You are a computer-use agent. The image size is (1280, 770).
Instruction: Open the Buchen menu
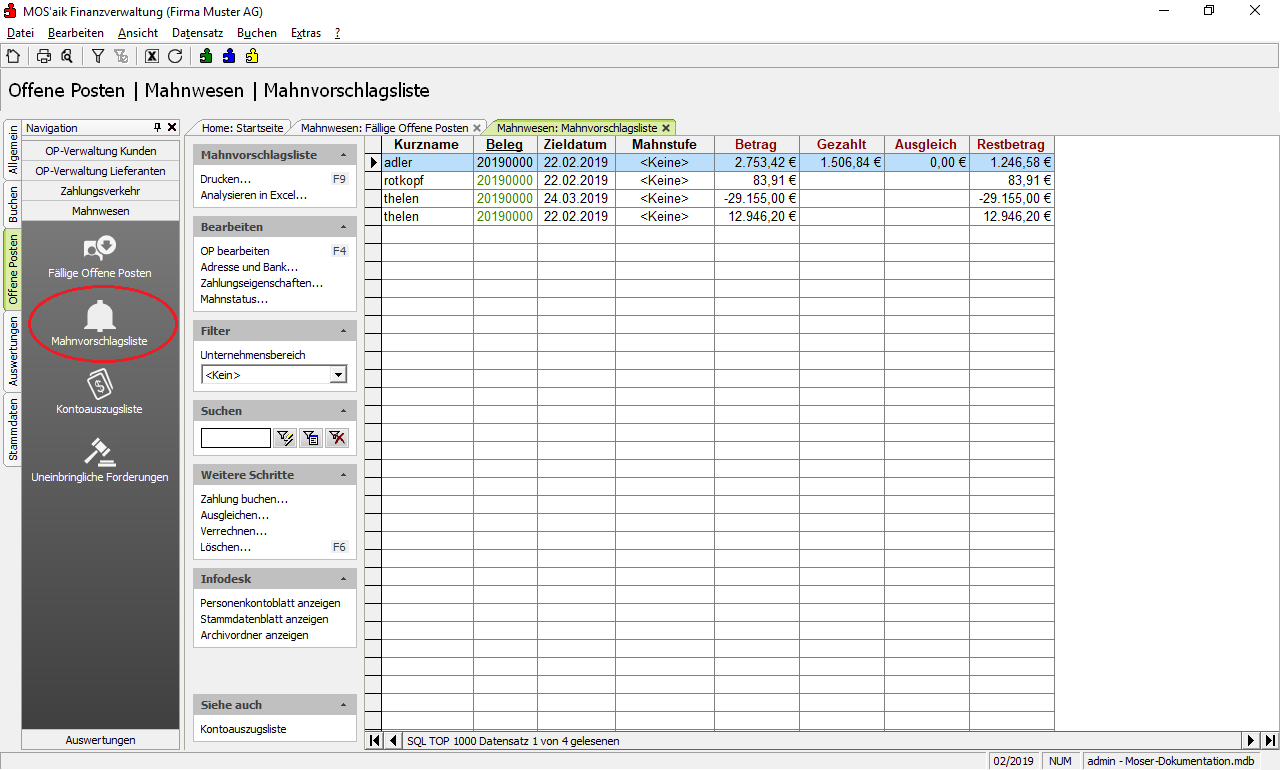tap(257, 33)
